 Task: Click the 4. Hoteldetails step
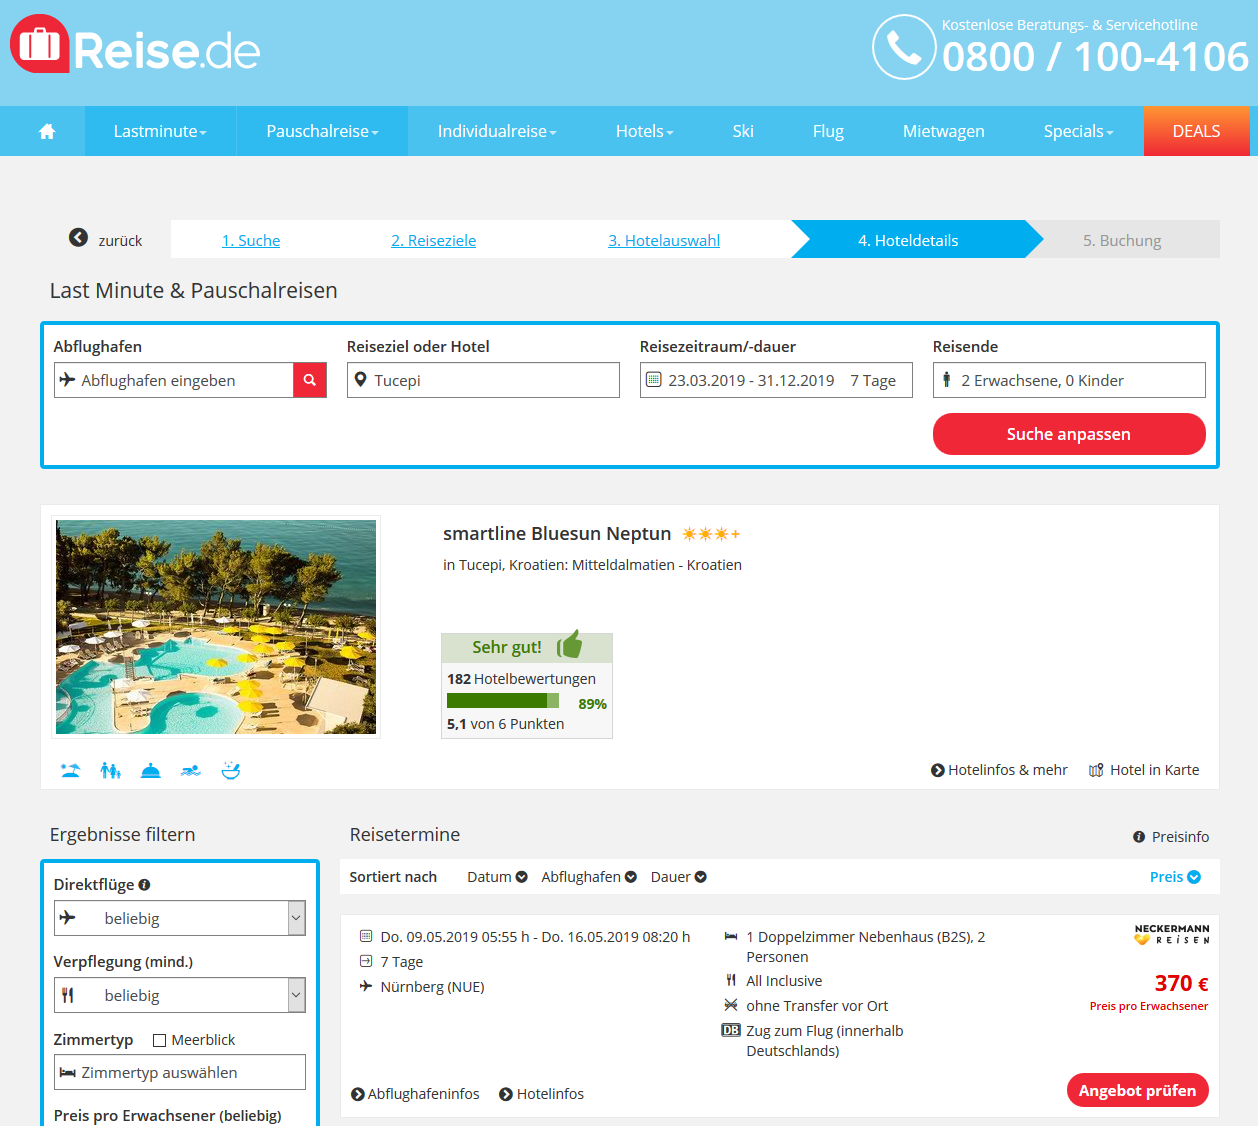[x=908, y=240]
